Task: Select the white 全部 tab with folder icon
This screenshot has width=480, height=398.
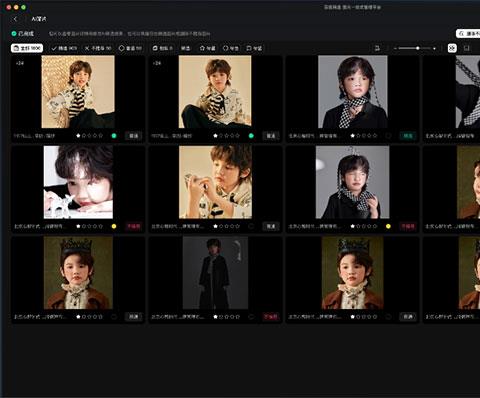Action: click(x=27, y=48)
